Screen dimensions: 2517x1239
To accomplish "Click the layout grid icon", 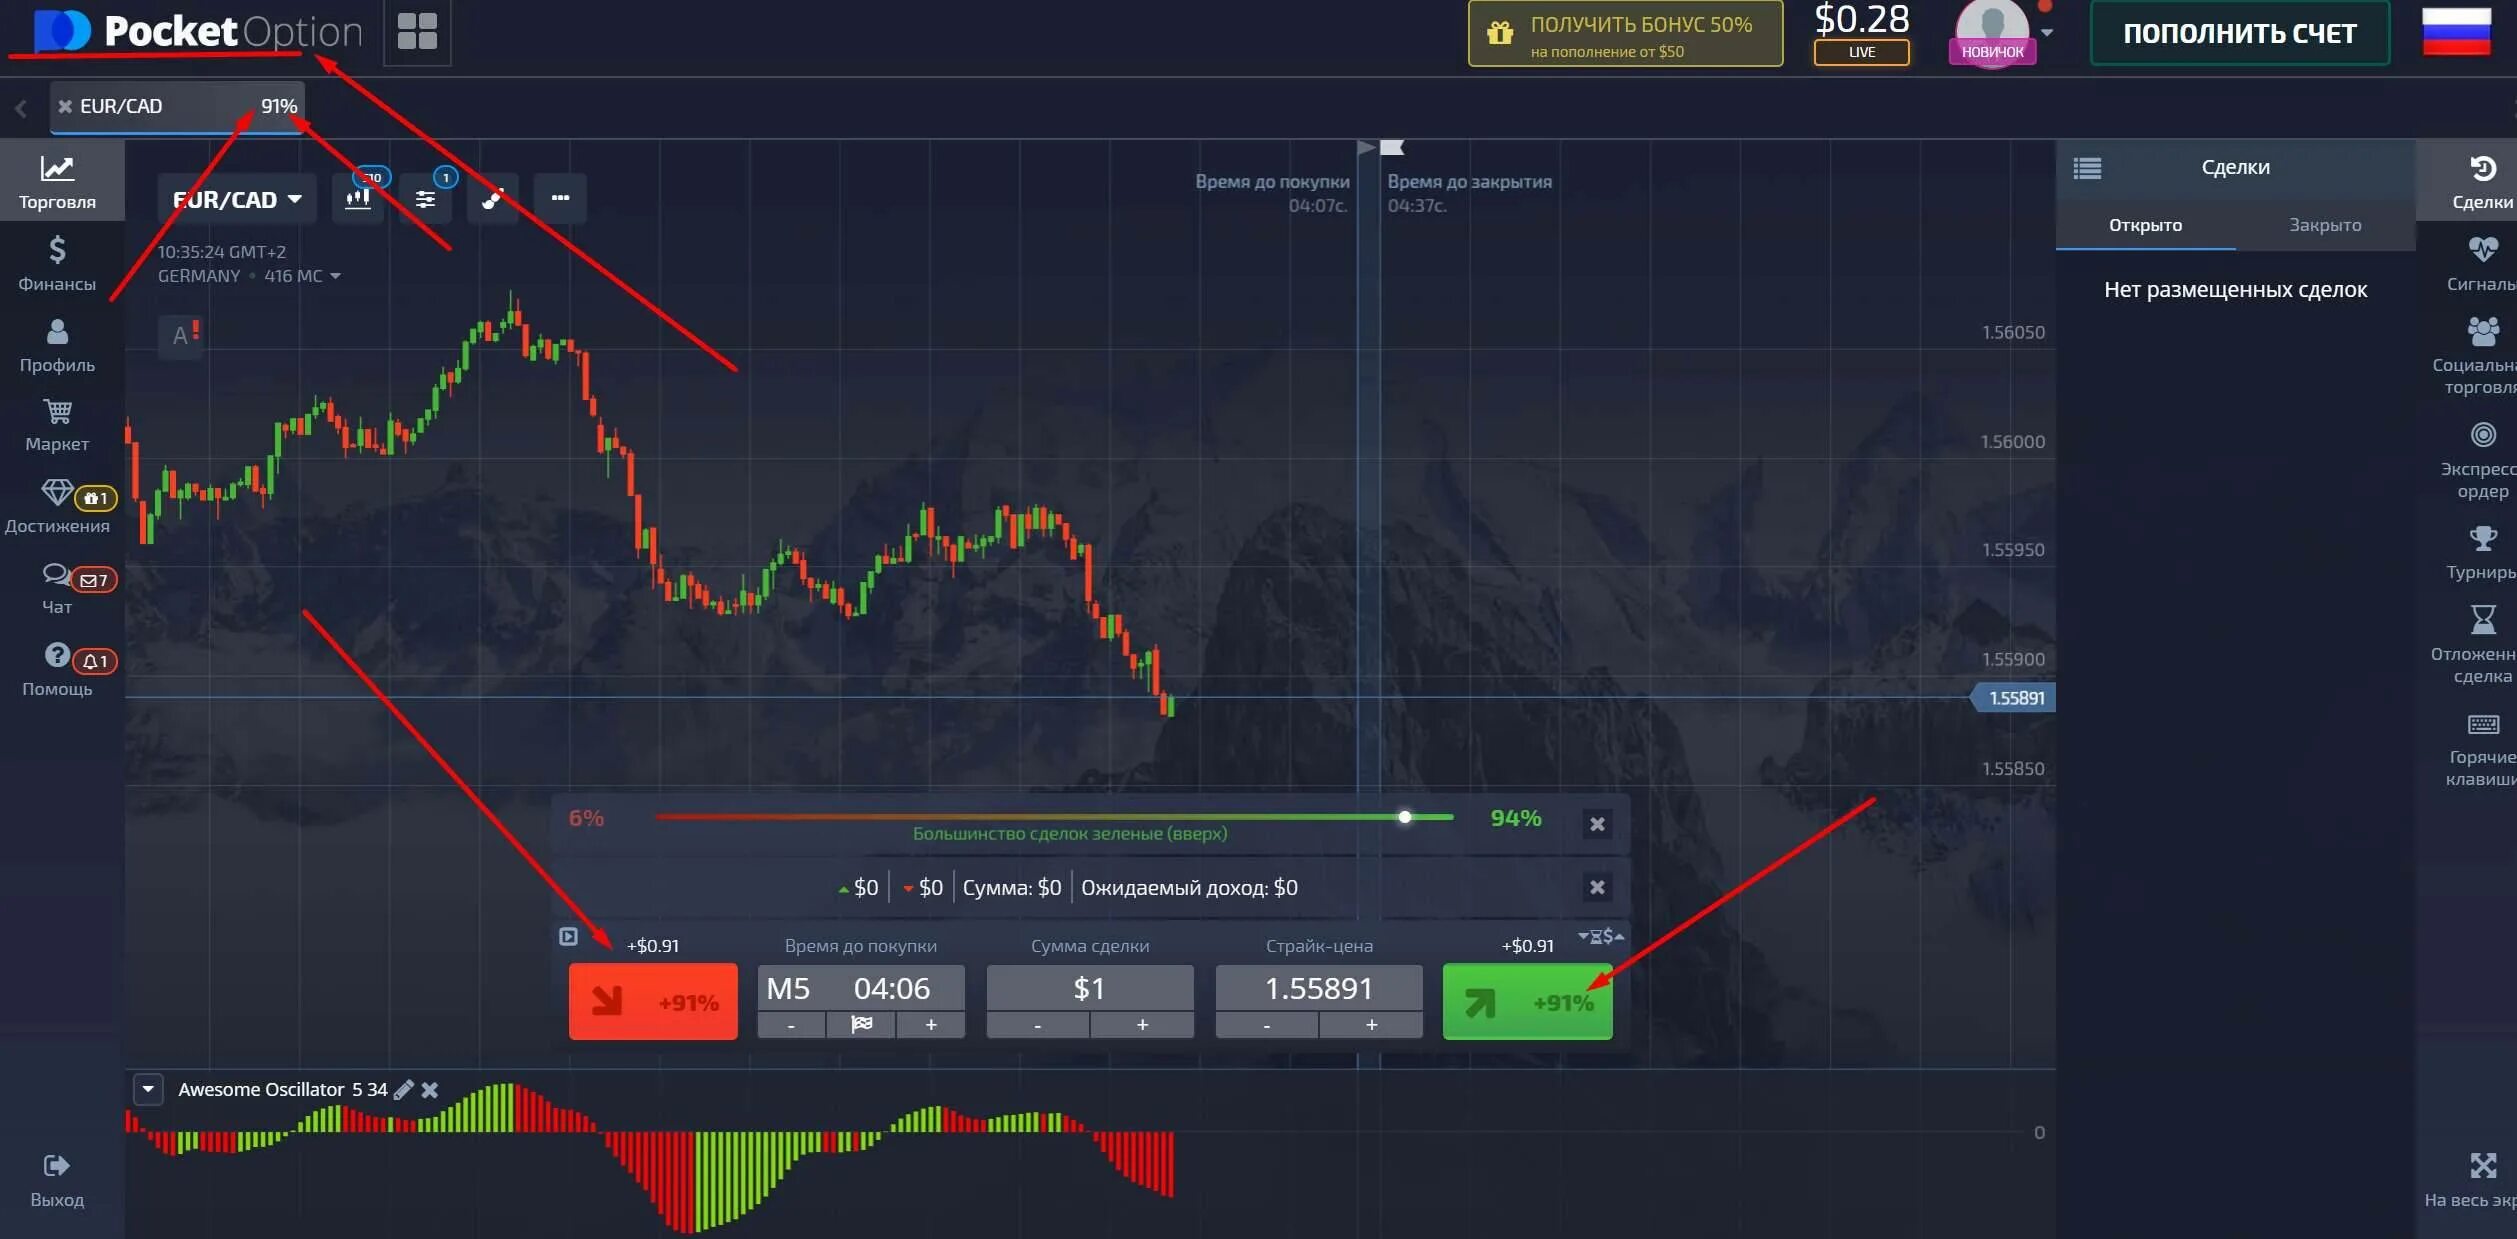I will [x=417, y=32].
